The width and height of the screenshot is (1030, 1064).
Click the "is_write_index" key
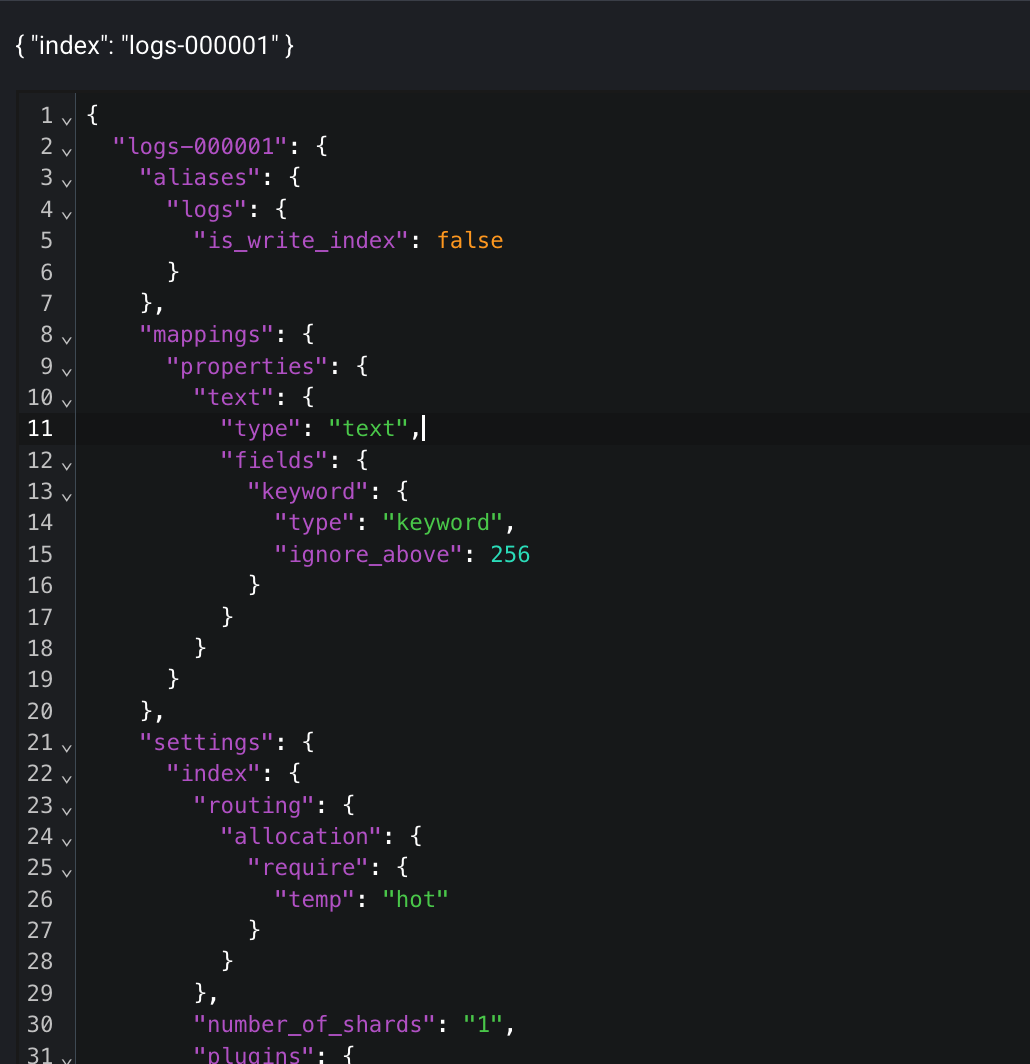pyautogui.click(x=301, y=240)
